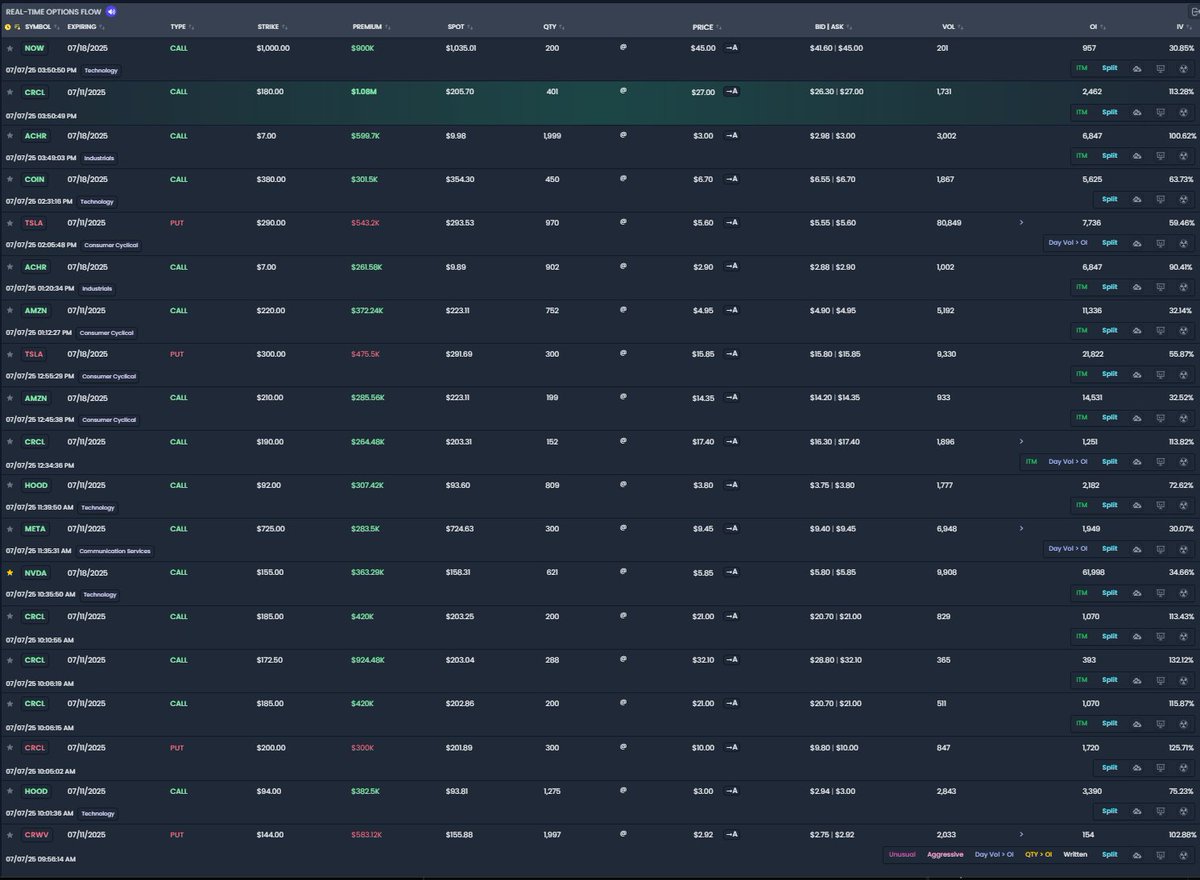Click the Aggressive tag in CRWV row
This screenshot has width=1200, height=880.
point(945,855)
